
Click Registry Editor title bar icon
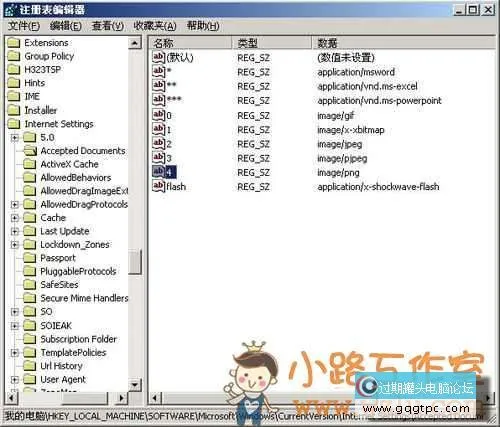(x=11, y=10)
